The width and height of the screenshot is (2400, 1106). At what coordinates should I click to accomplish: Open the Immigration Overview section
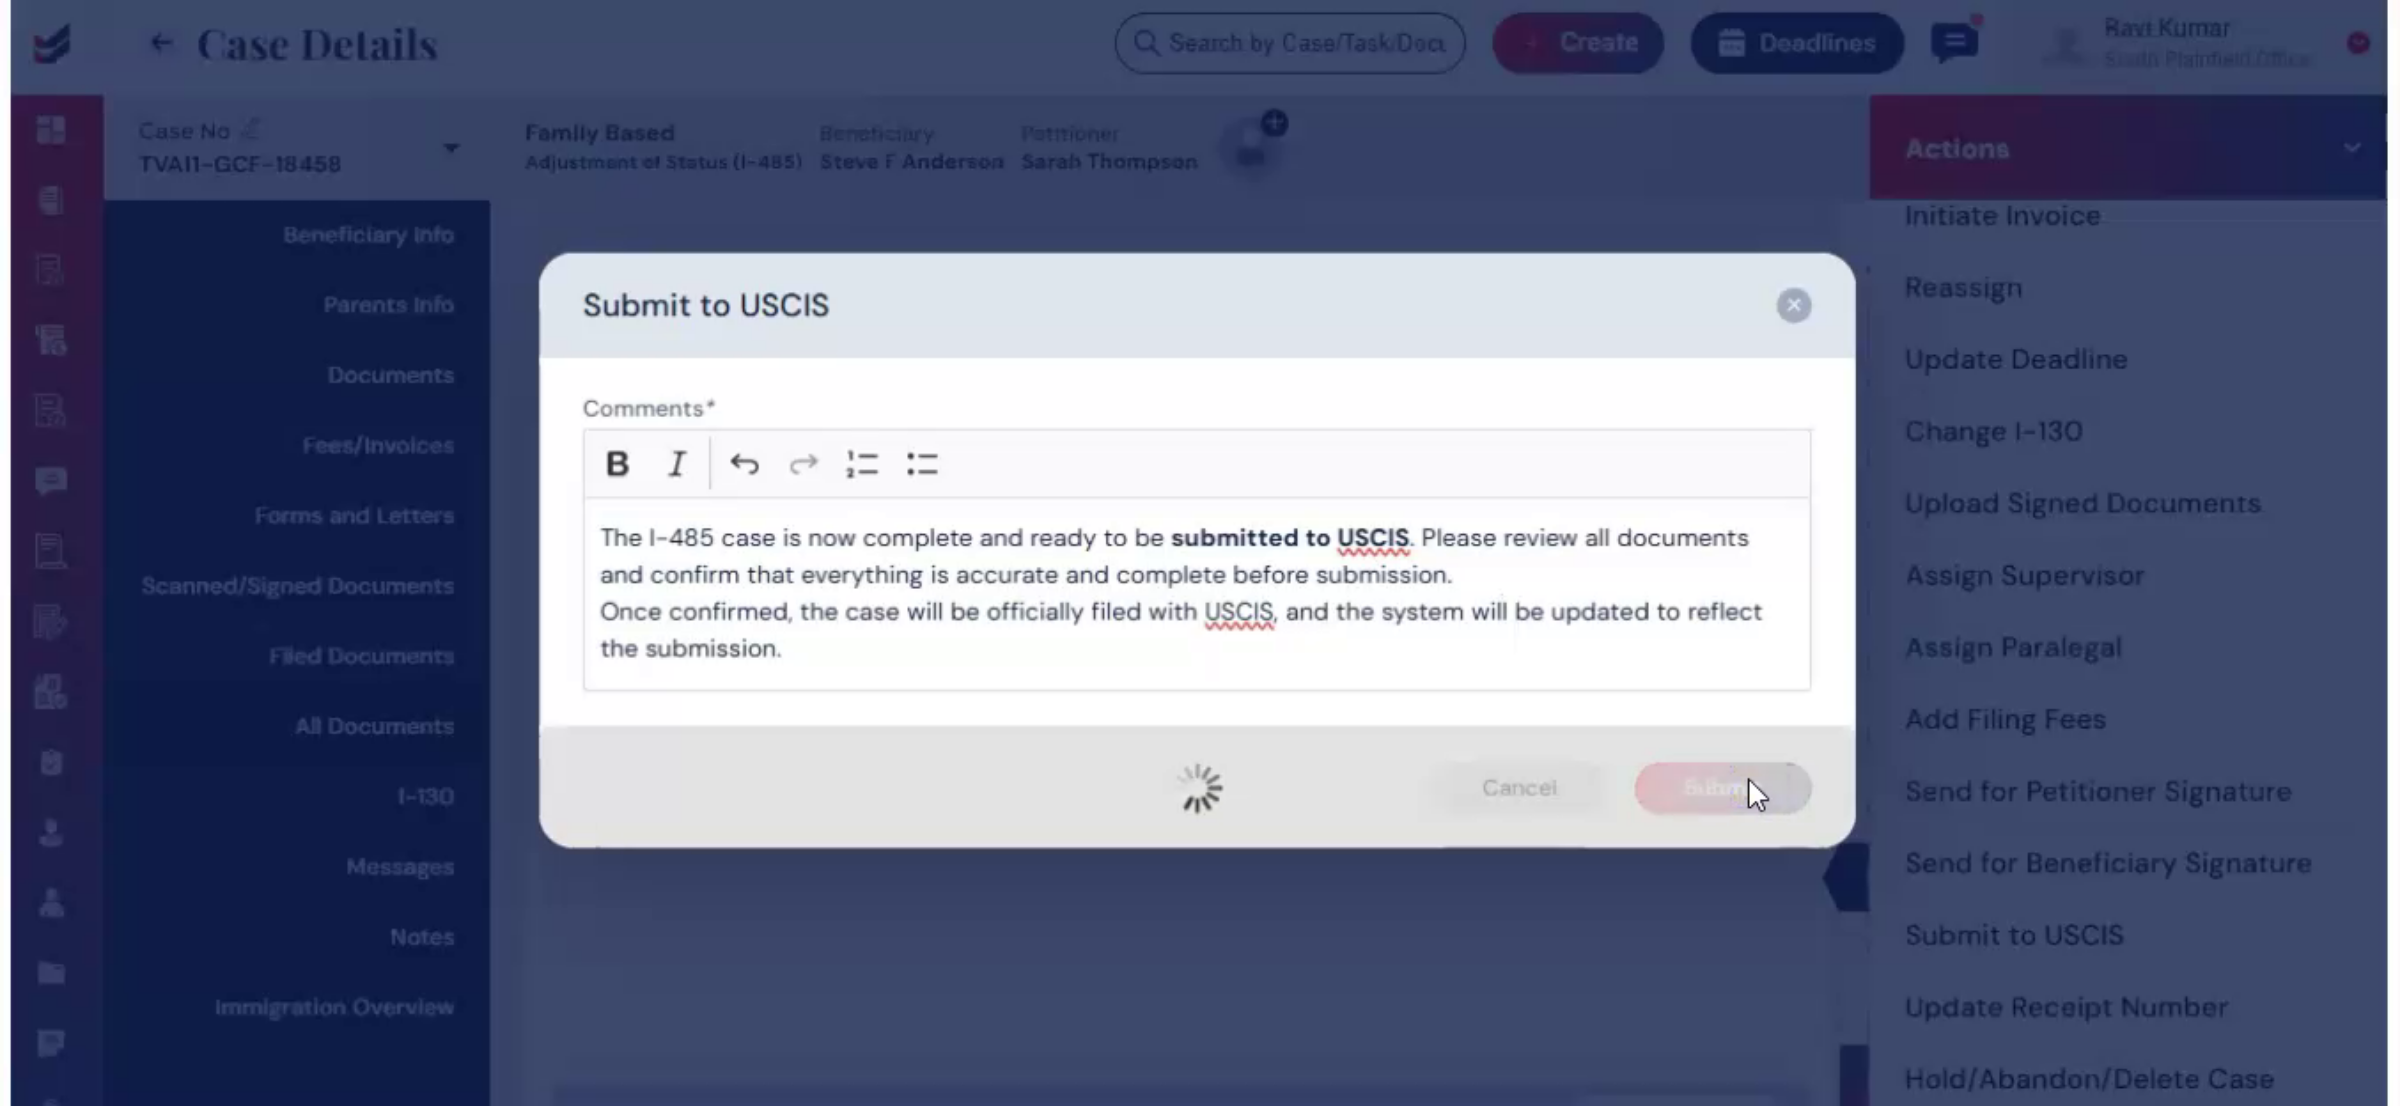[334, 1007]
